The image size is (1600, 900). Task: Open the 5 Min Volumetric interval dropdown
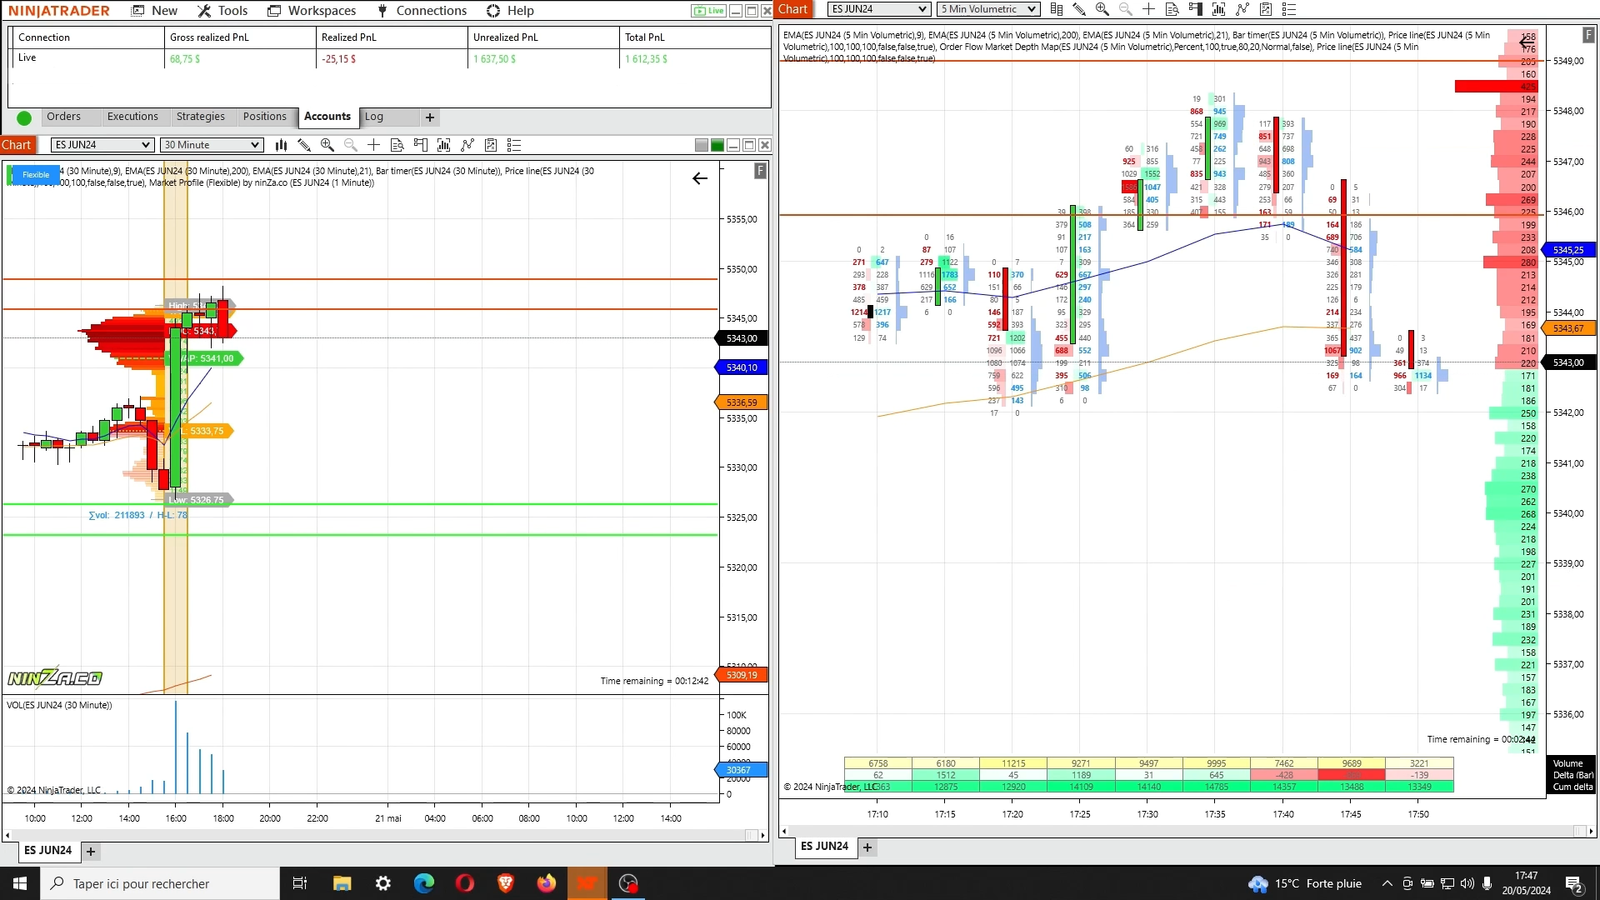coord(988,9)
